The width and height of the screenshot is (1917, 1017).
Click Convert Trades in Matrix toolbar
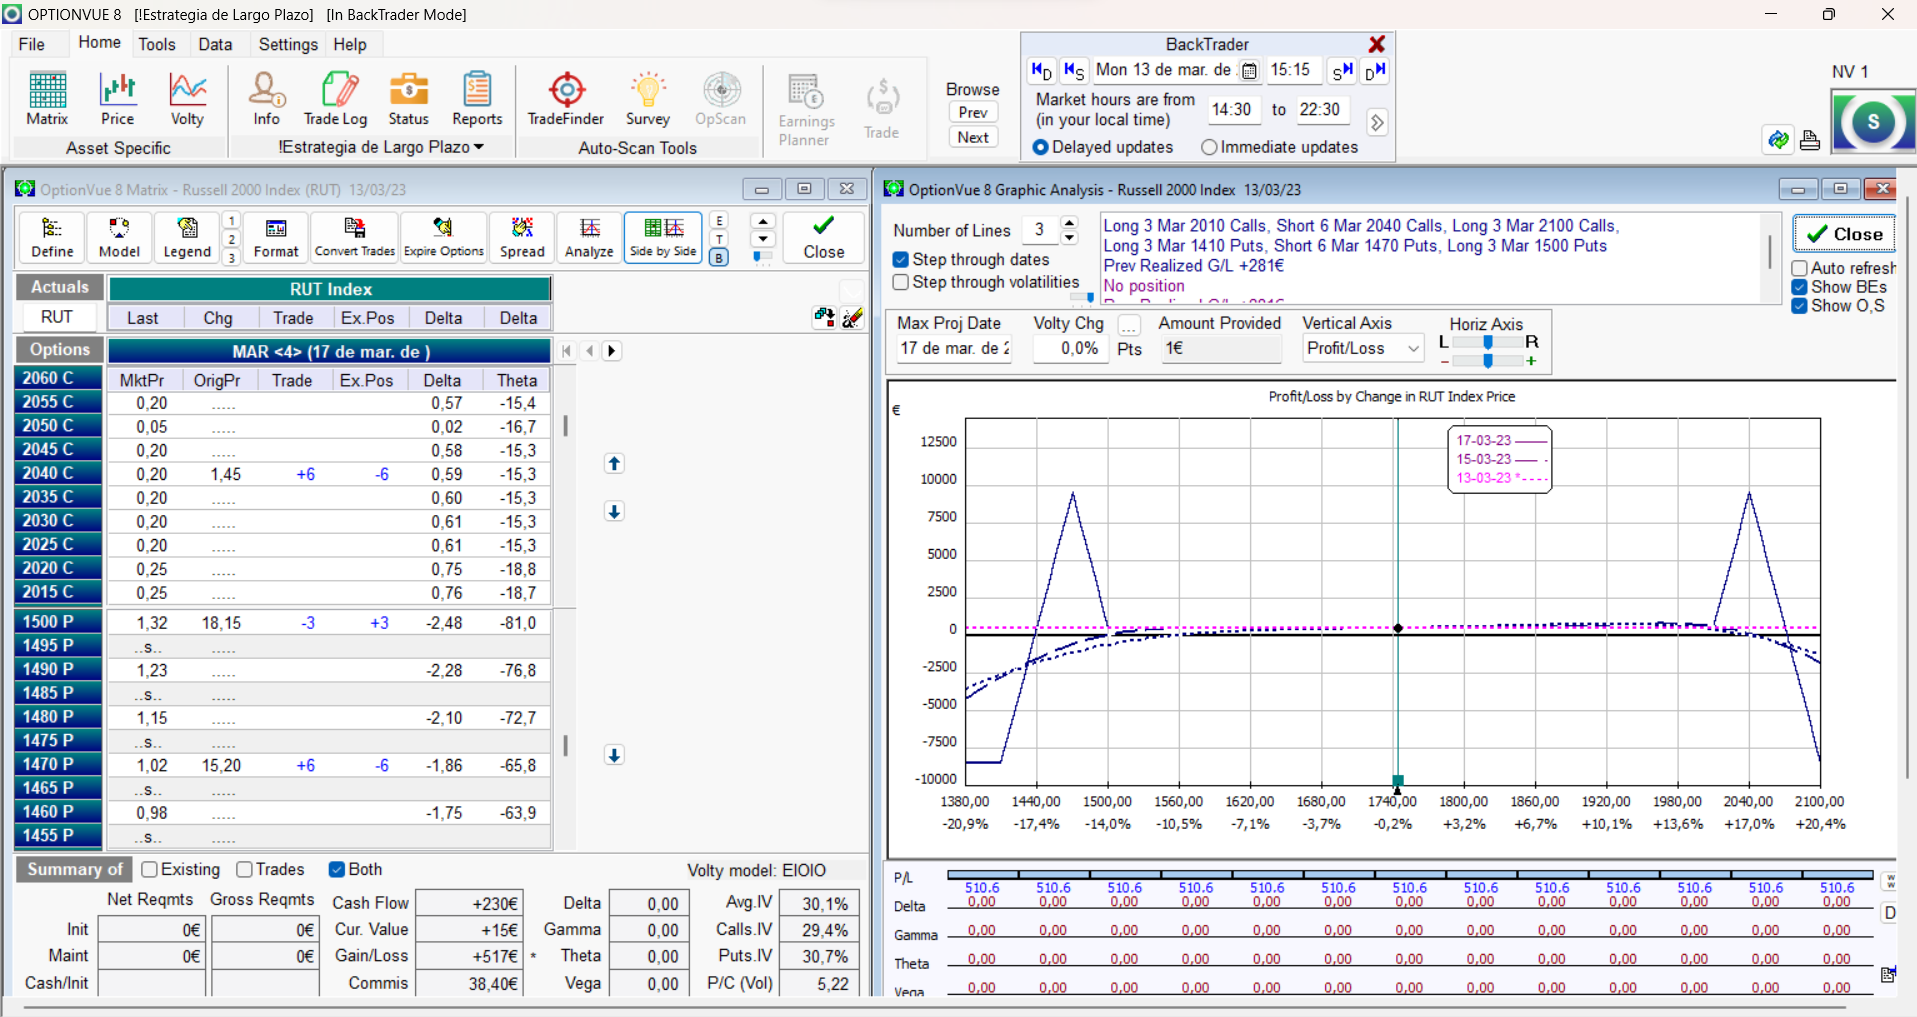point(355,238)
